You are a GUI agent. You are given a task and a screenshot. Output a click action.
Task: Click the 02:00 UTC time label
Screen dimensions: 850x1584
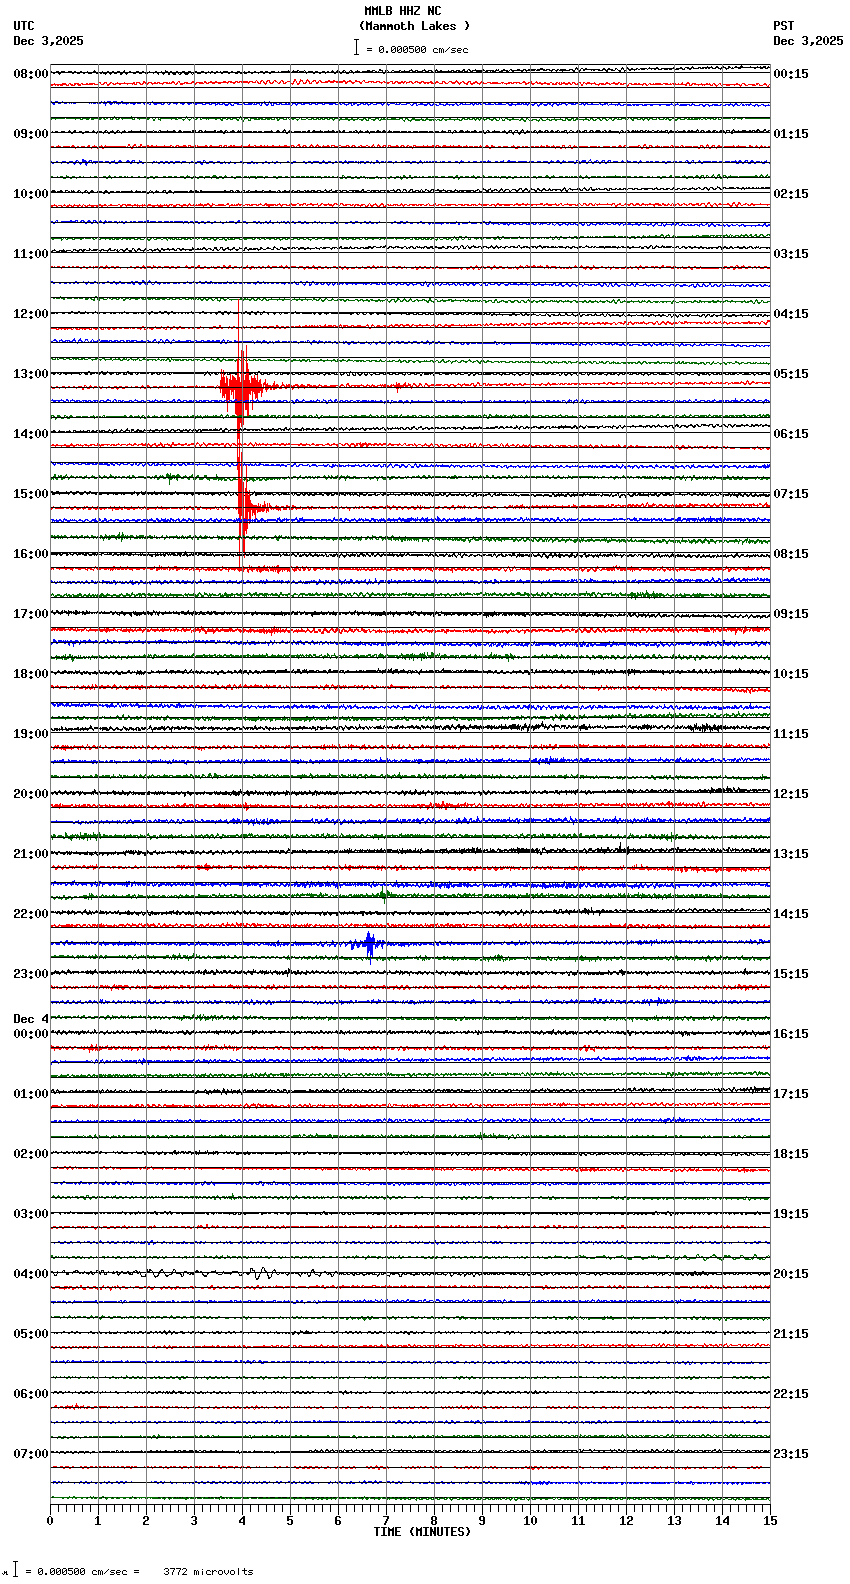(x=30, y=1154)
